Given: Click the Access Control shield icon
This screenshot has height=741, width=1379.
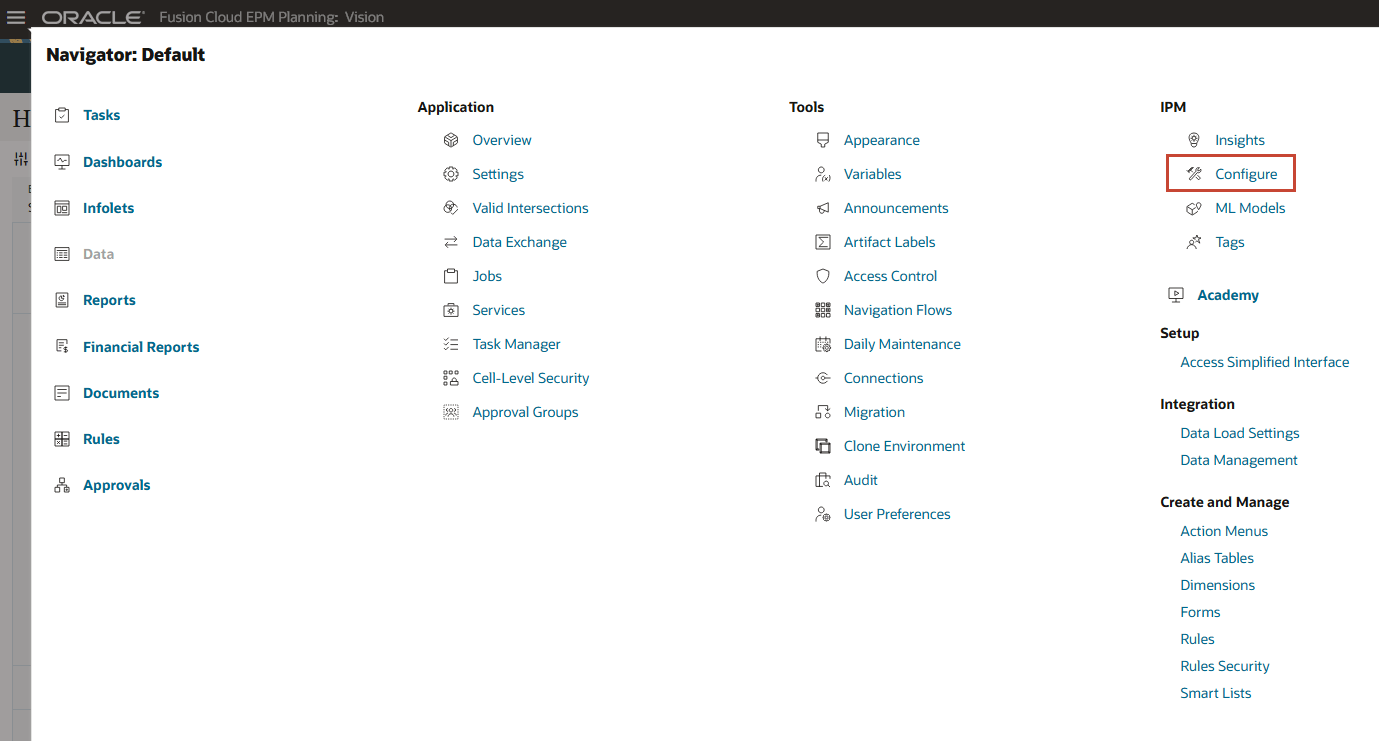Looking at the screenshot, I should coord(822,276).
